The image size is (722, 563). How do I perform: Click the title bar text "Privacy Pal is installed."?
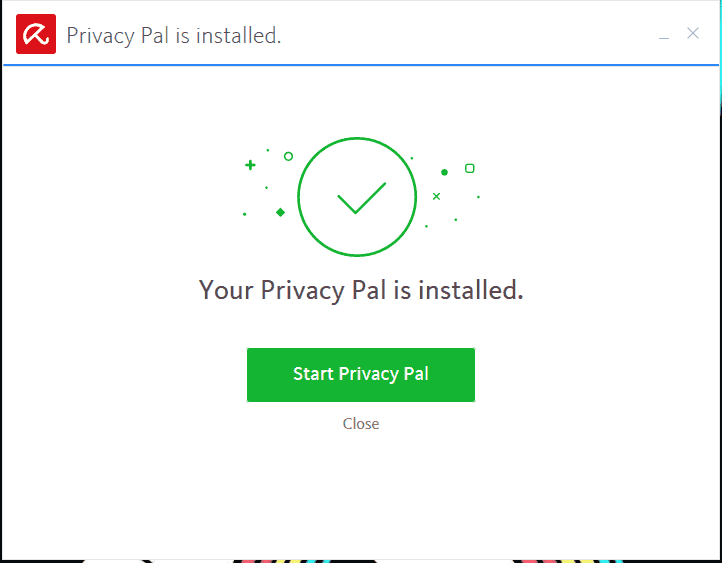[x=173, y=36]
